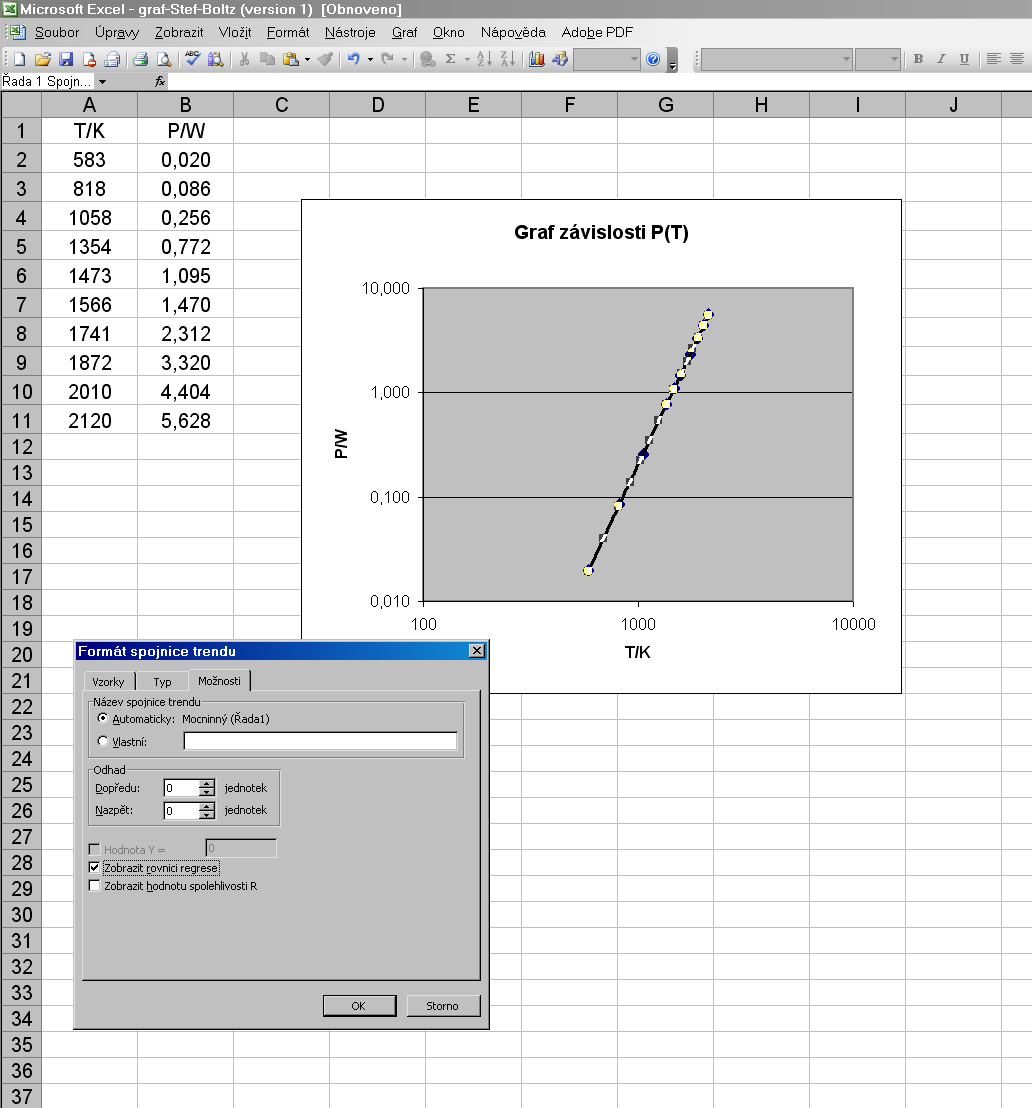Open the Zoom percentage dropdown
The height and width of the screenshot is (1108, 1032).
coord(634,59)
